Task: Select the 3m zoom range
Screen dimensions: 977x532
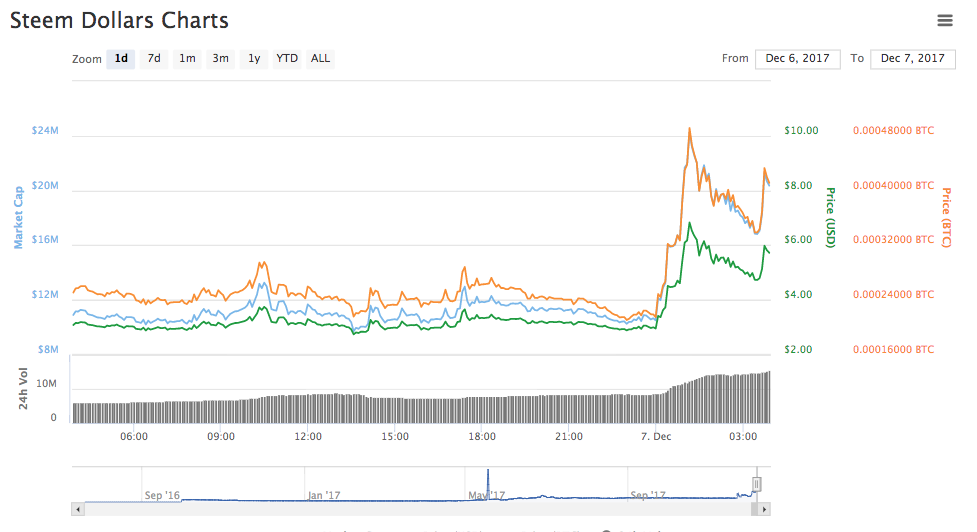Action: tap(220, 59)
